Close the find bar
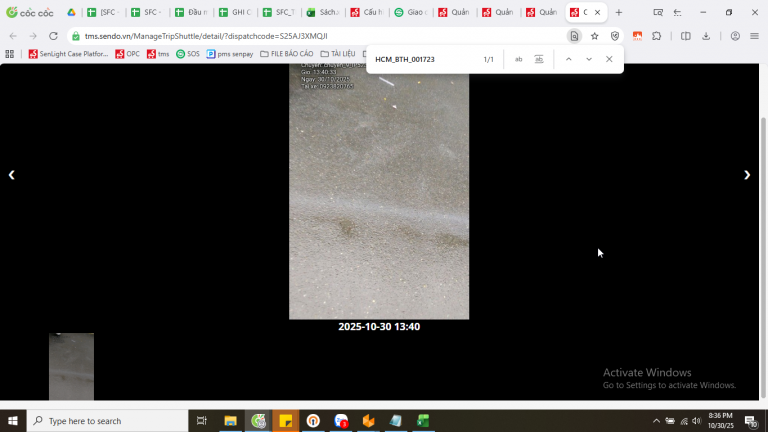 609,59
